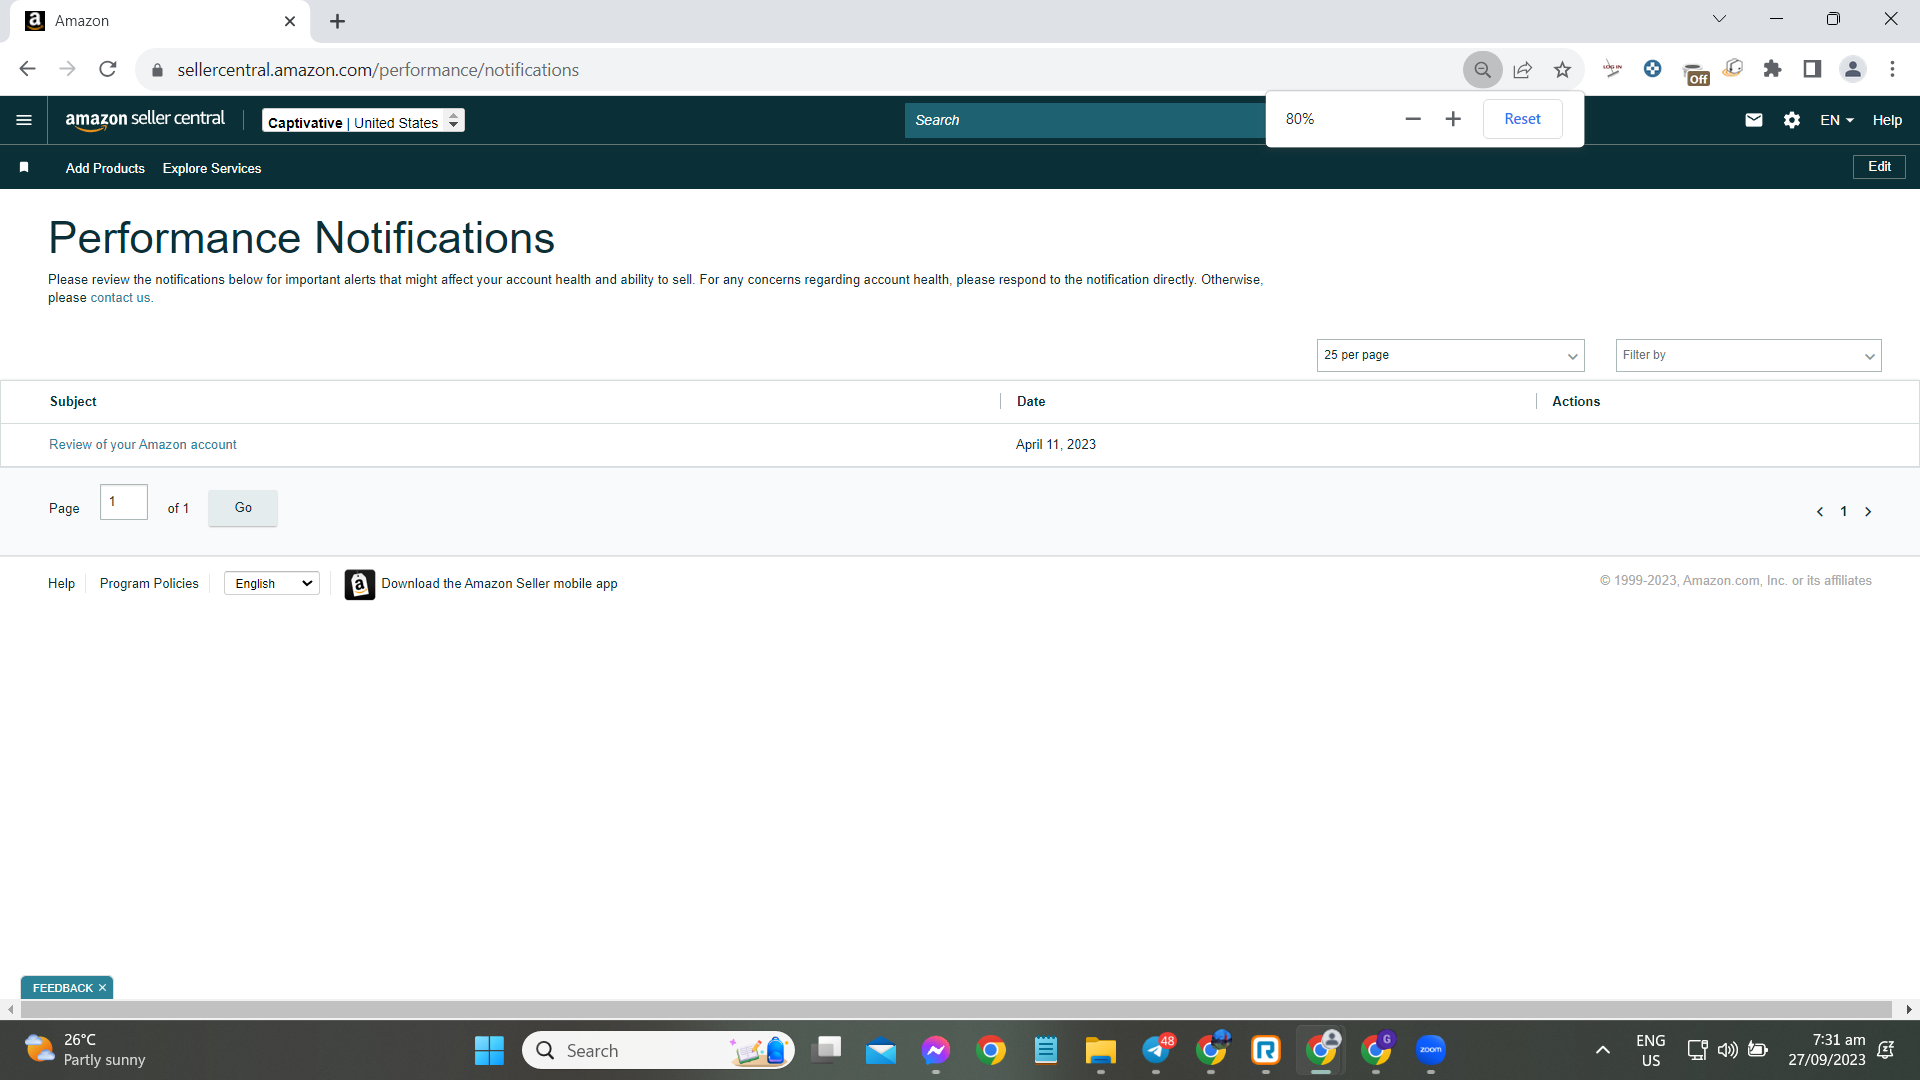
Task: Open the EN language dropdown
Action: tap(1836, 120)
